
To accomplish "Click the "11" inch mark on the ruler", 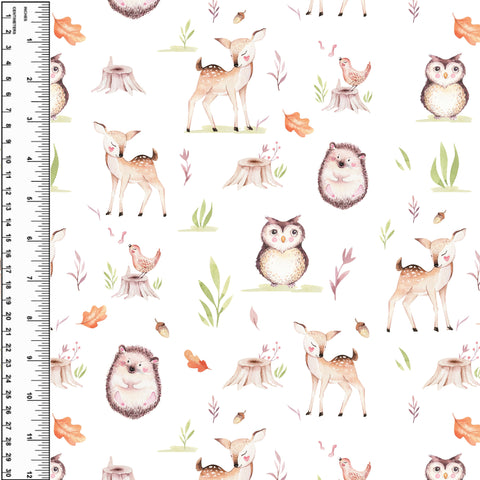I will point(30,436).
